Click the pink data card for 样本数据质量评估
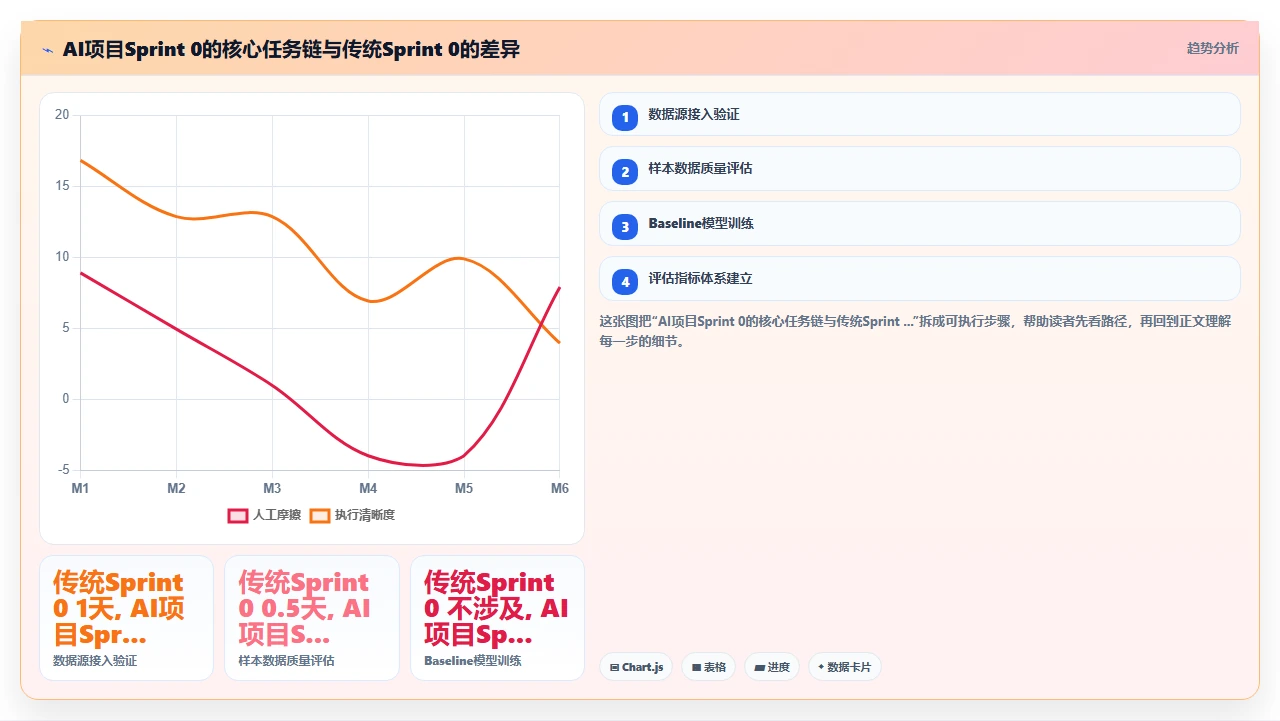 312,618
